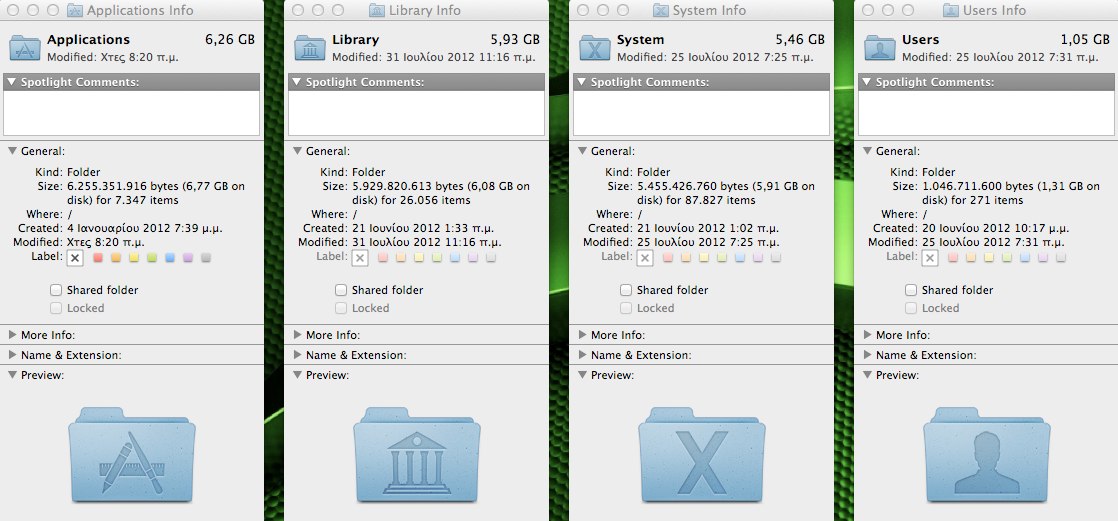Click the 'Library Info' window title
1118x521 pixels.
425,11
